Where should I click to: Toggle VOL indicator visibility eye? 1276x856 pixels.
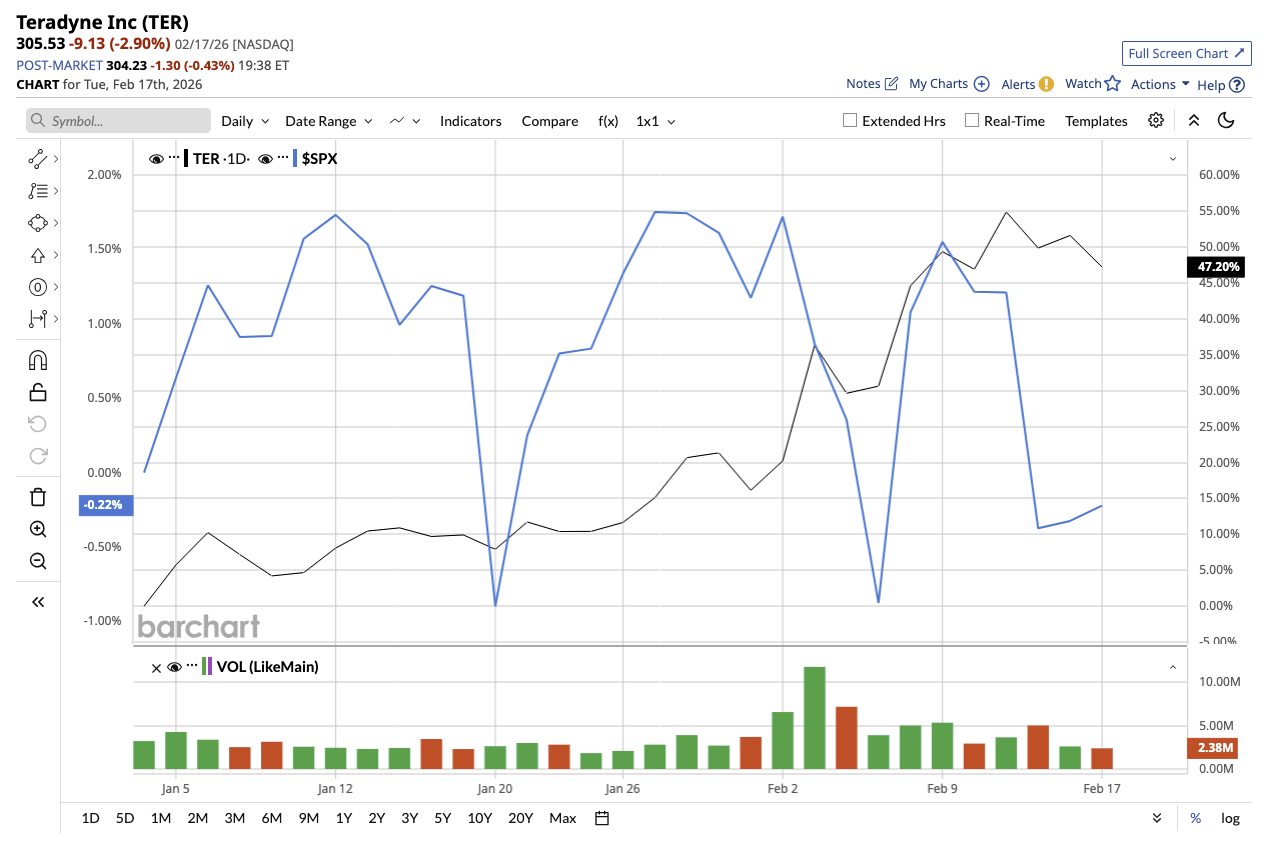point(174,667)
